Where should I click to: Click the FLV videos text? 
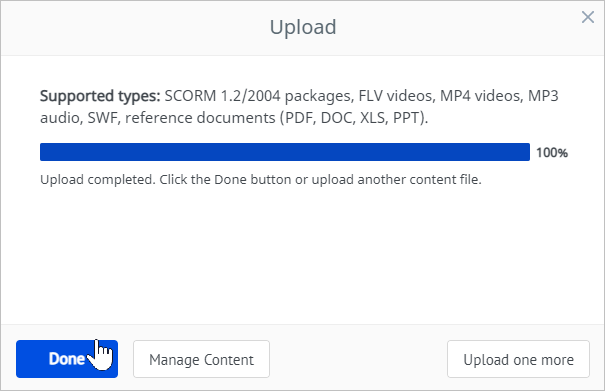tap(397, 96)
